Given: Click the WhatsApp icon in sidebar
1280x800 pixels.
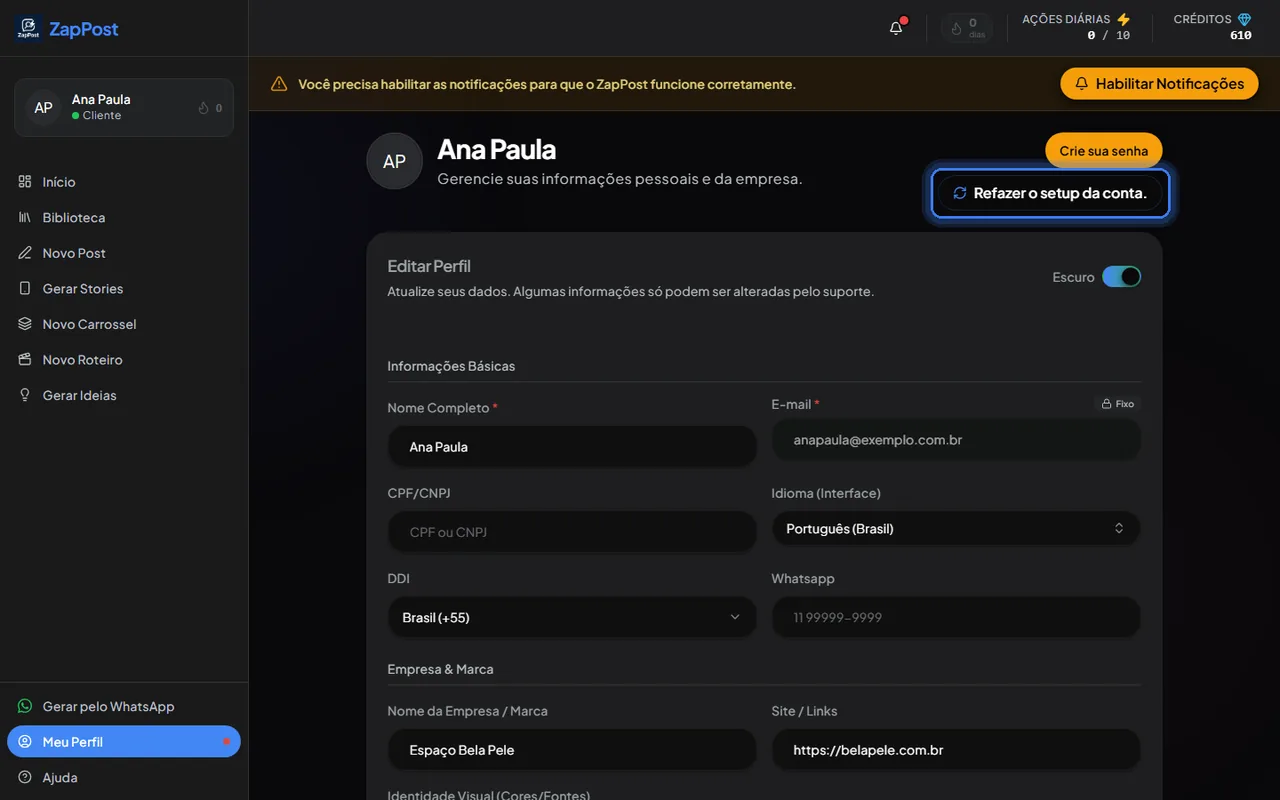Looking at the screenshot, I should (25, 706).
